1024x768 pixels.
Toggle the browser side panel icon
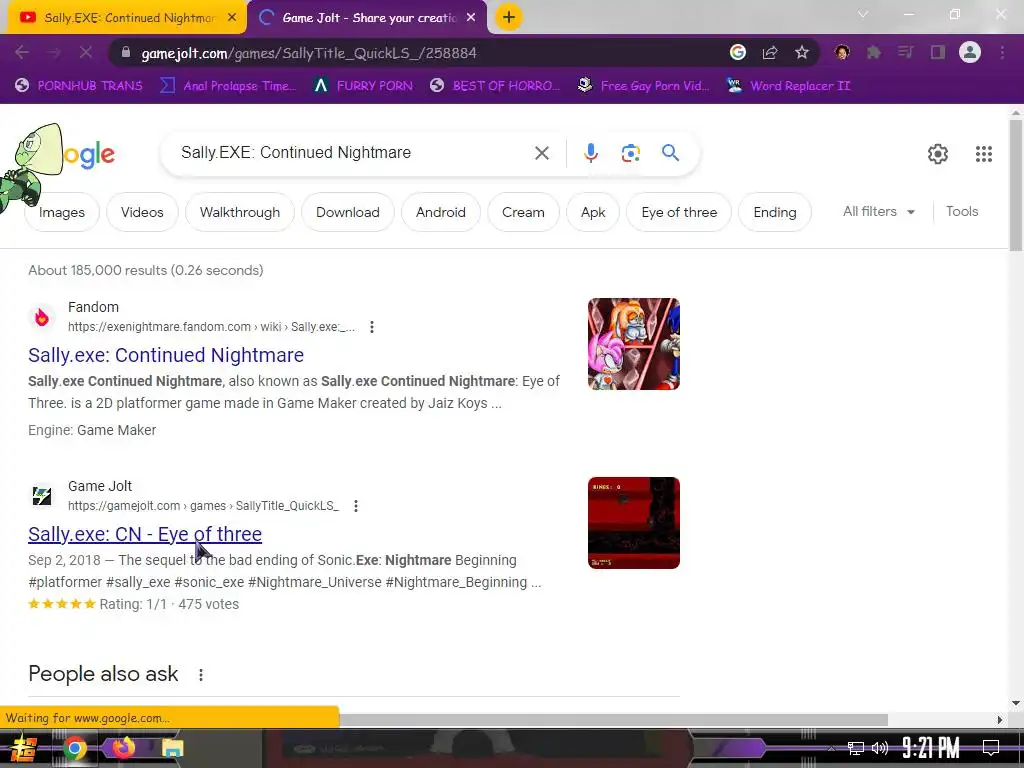938,52
